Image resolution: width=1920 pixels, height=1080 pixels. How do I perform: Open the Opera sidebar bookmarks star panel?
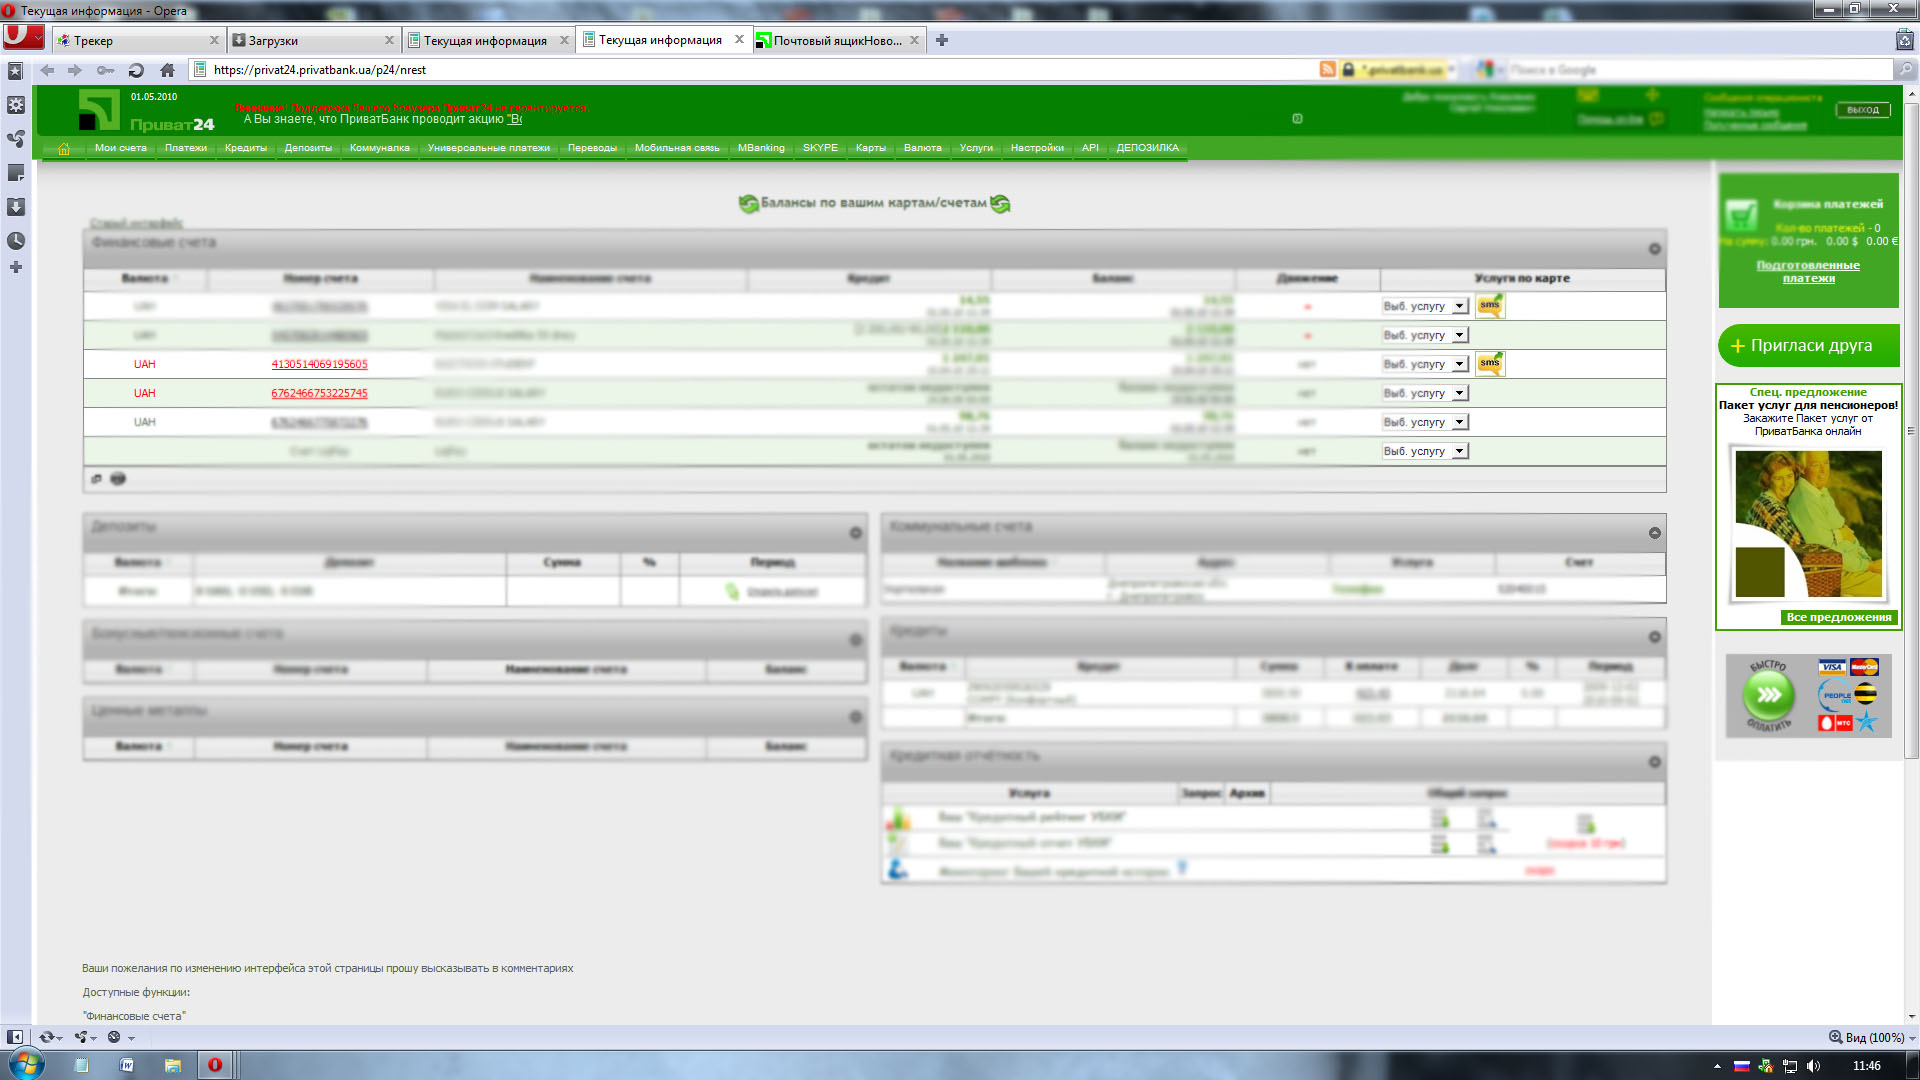pyautogui.click(x=15, y=71)
